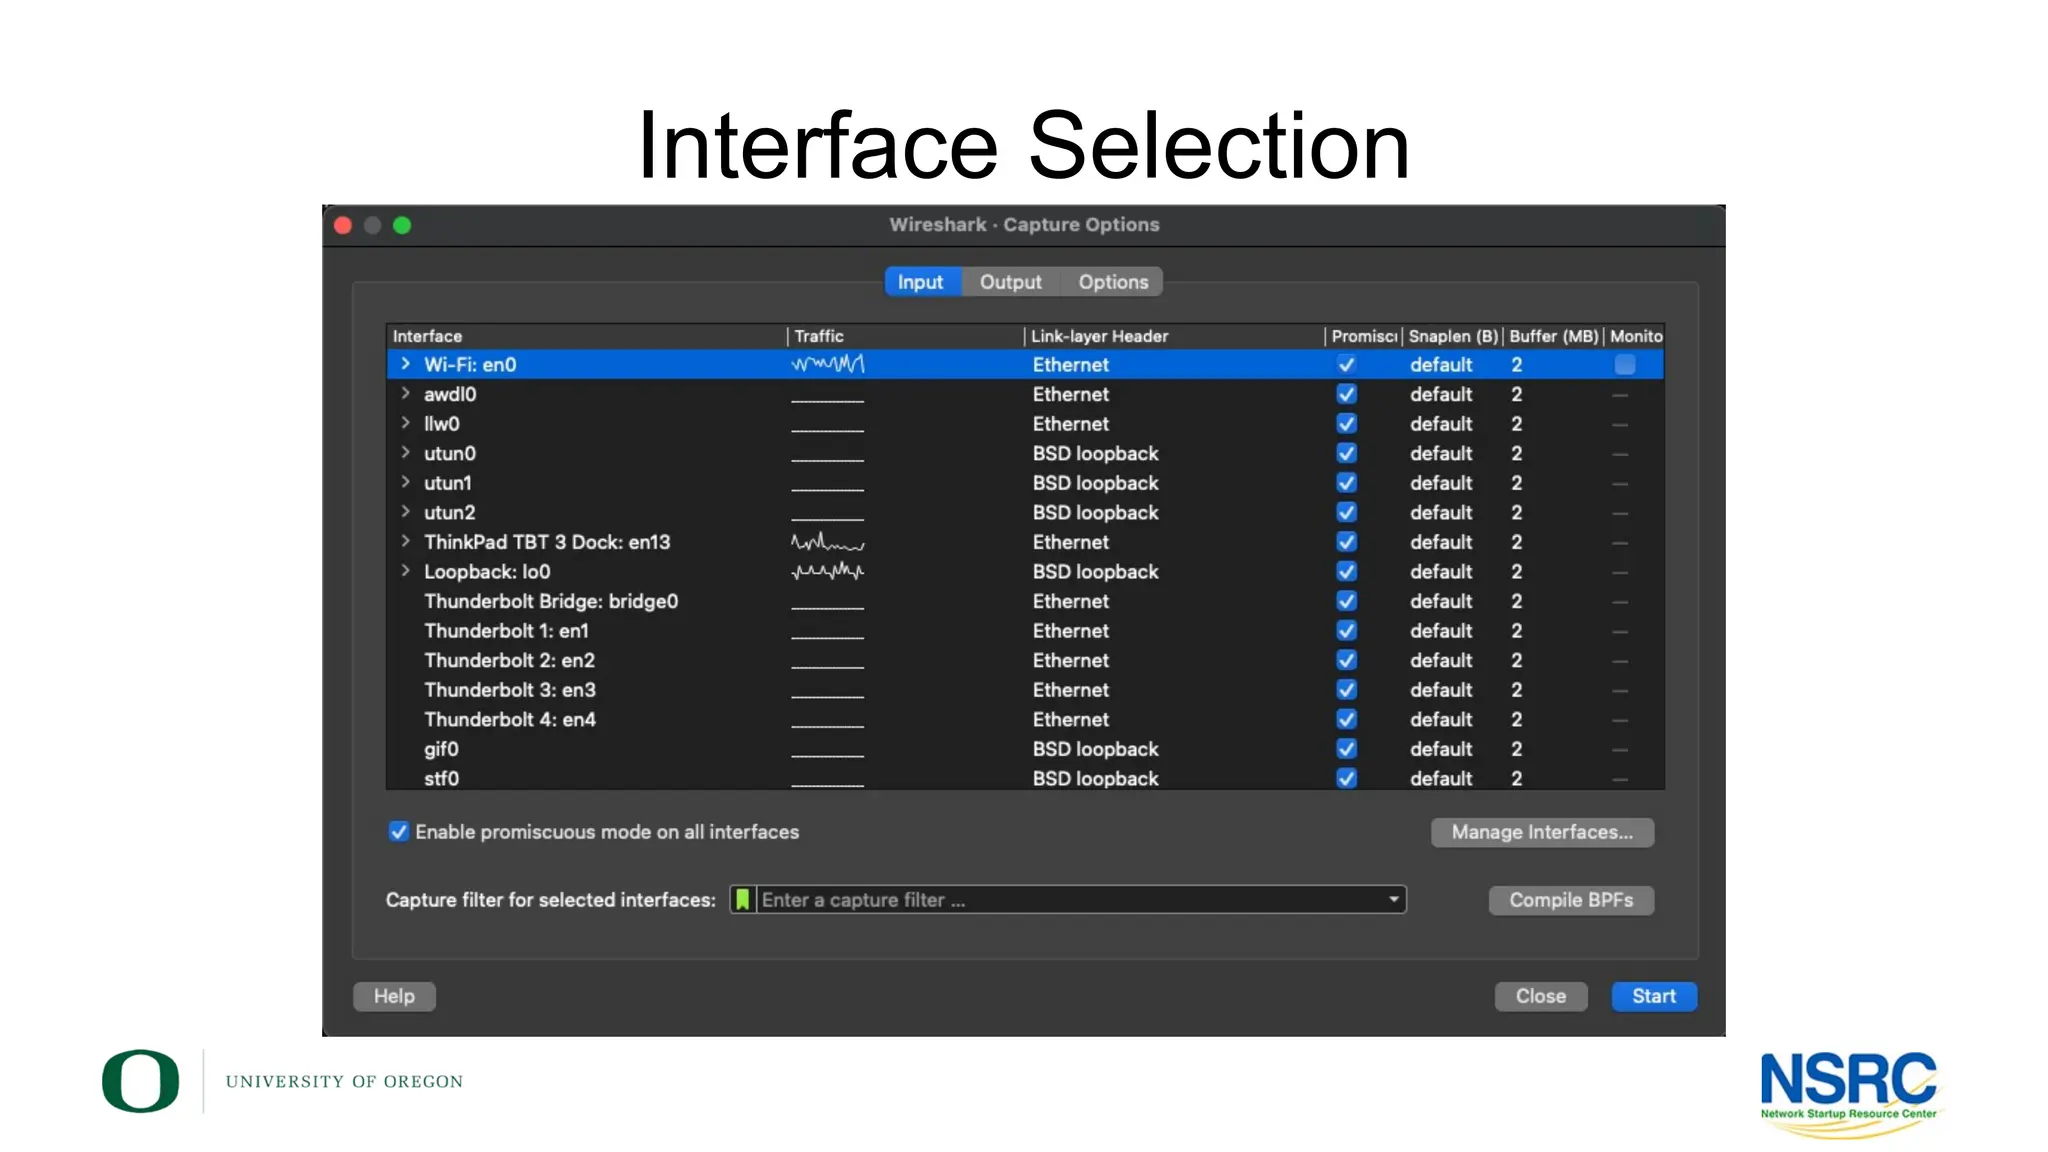Toggle promiscuous checkbox for utun0

tap(1347, 453)
